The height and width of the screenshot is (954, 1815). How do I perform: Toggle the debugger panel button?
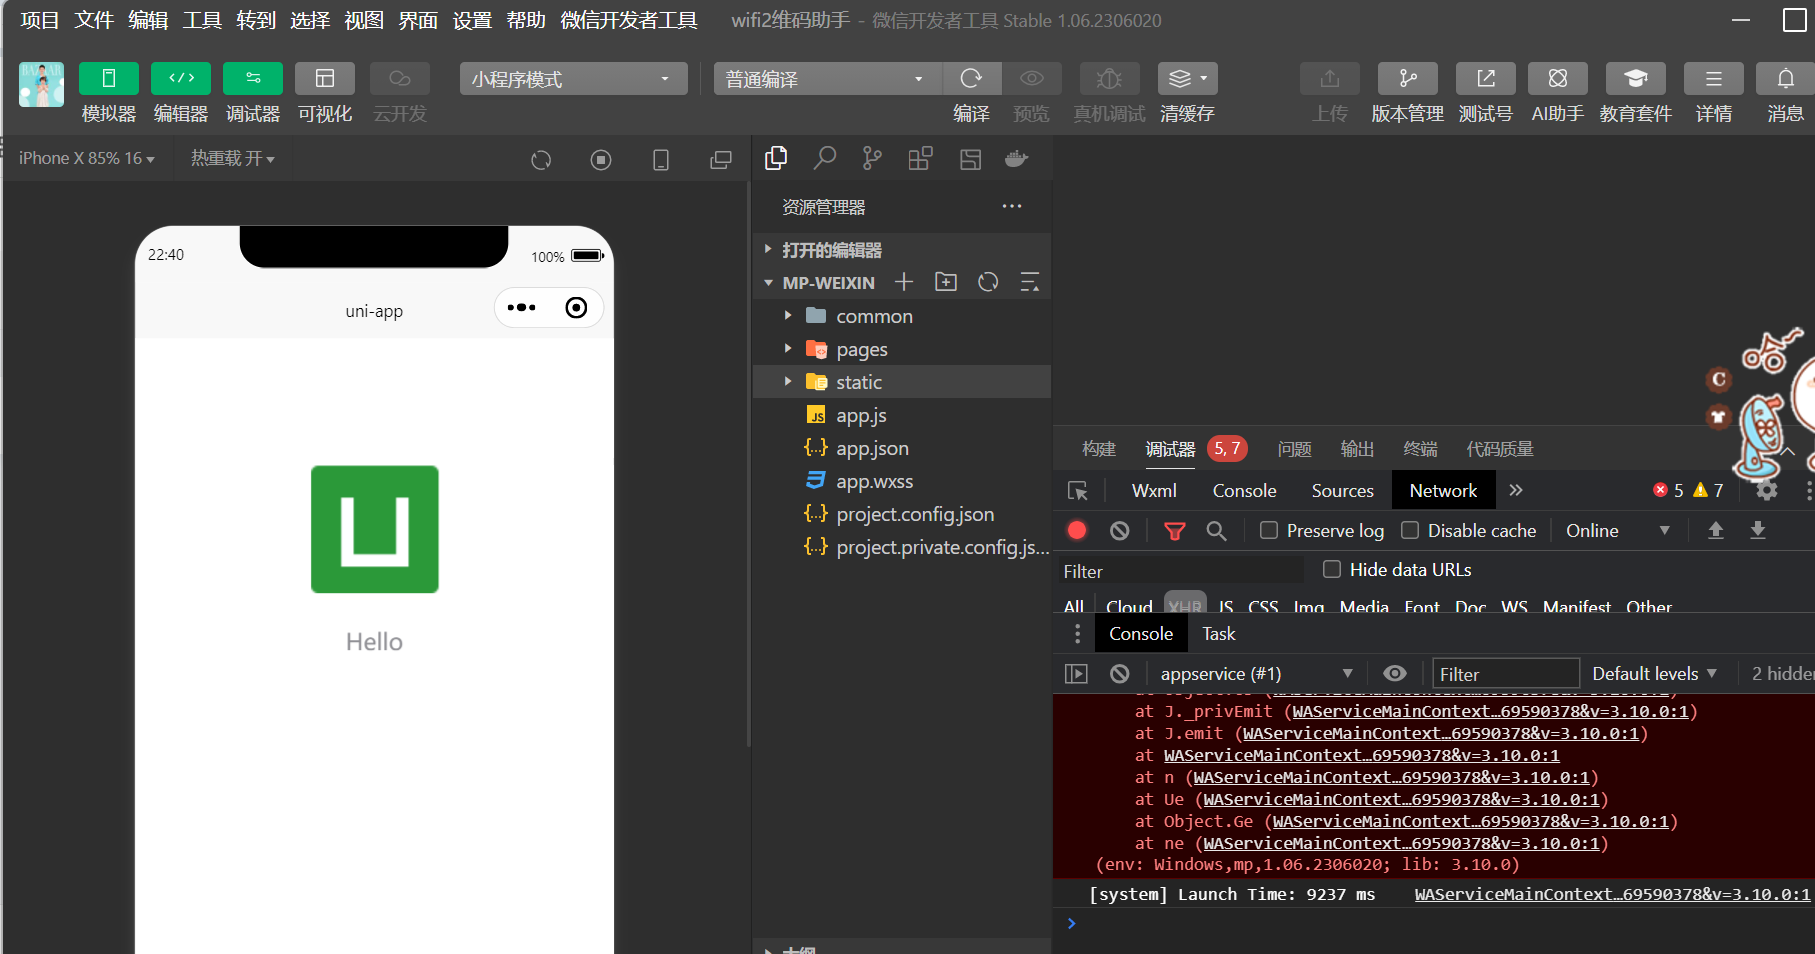coord(253,79)
